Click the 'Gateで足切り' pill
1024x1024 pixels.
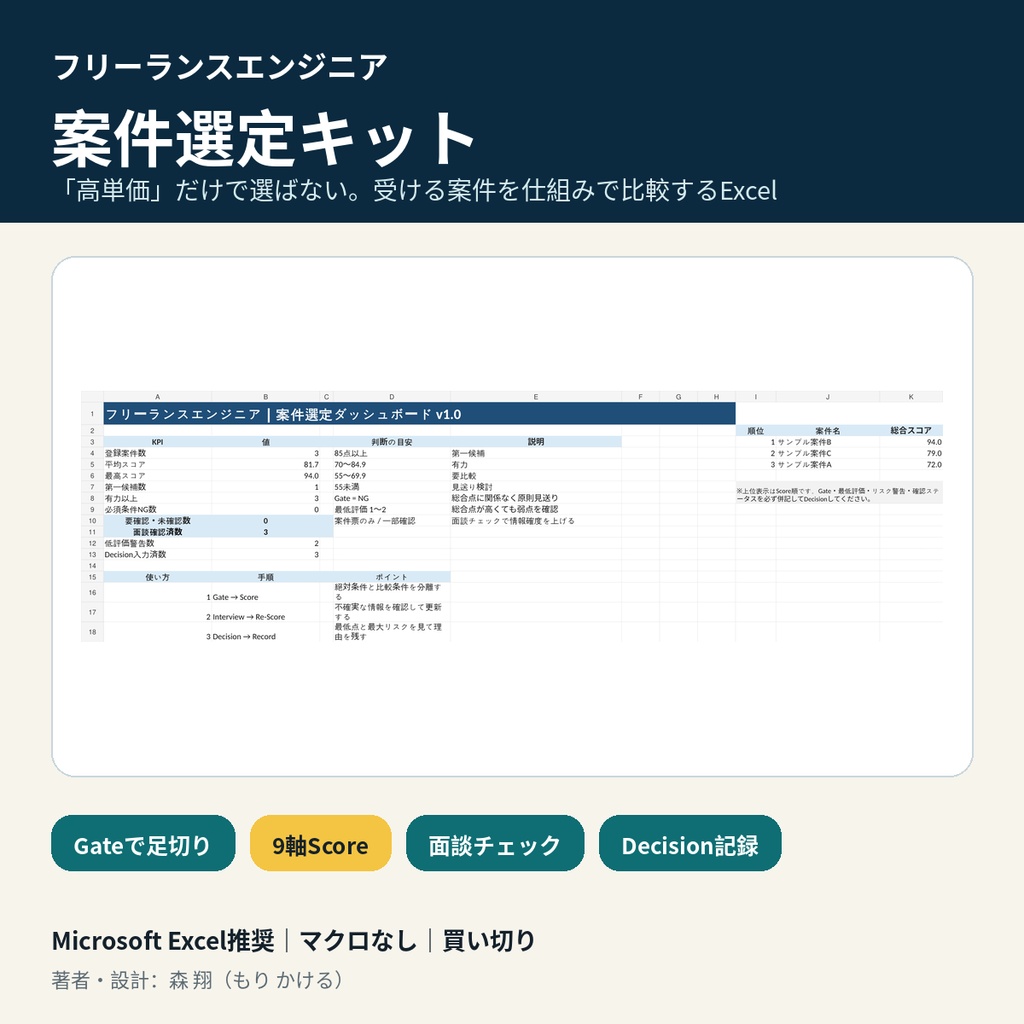pos(143,843)
